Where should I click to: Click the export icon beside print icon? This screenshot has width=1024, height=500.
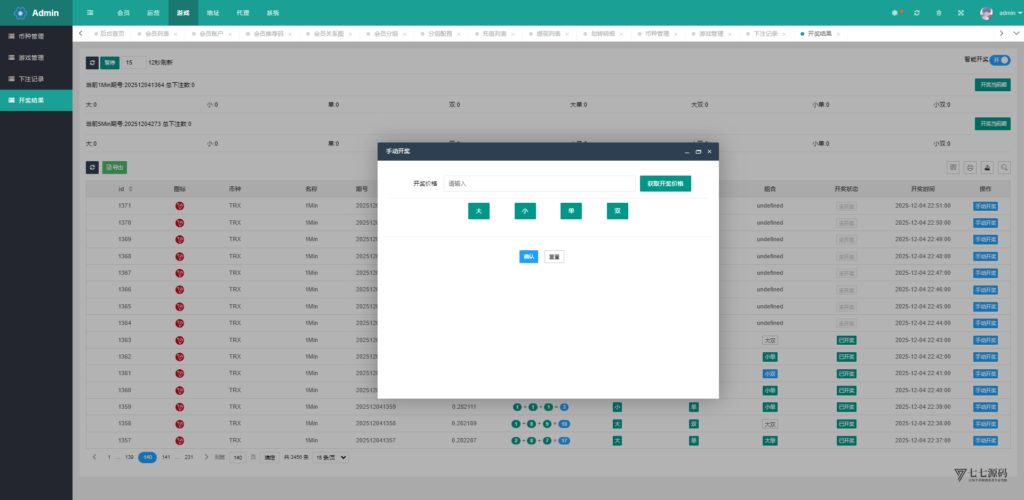click(x=987, y=168)
